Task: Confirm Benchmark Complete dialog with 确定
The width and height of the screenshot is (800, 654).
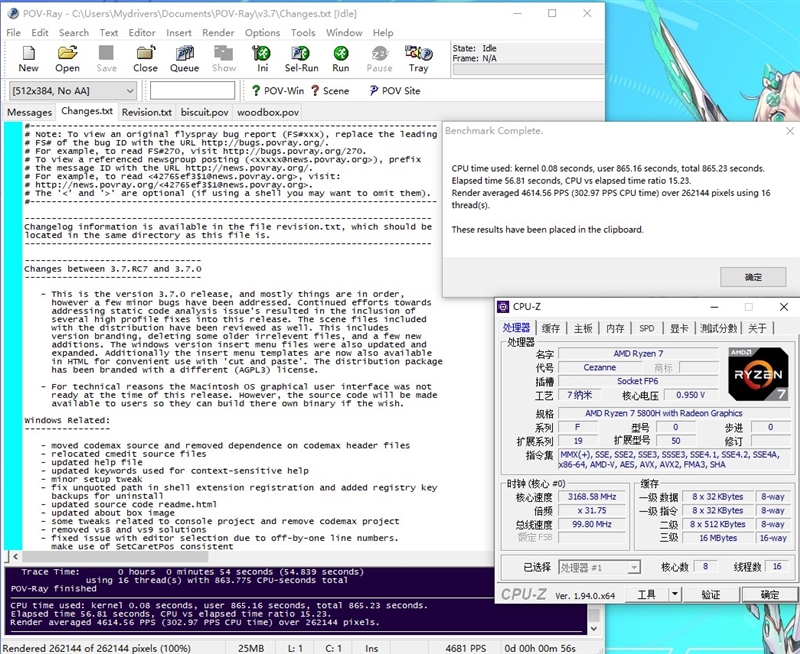Action: [x=753, y=277]
